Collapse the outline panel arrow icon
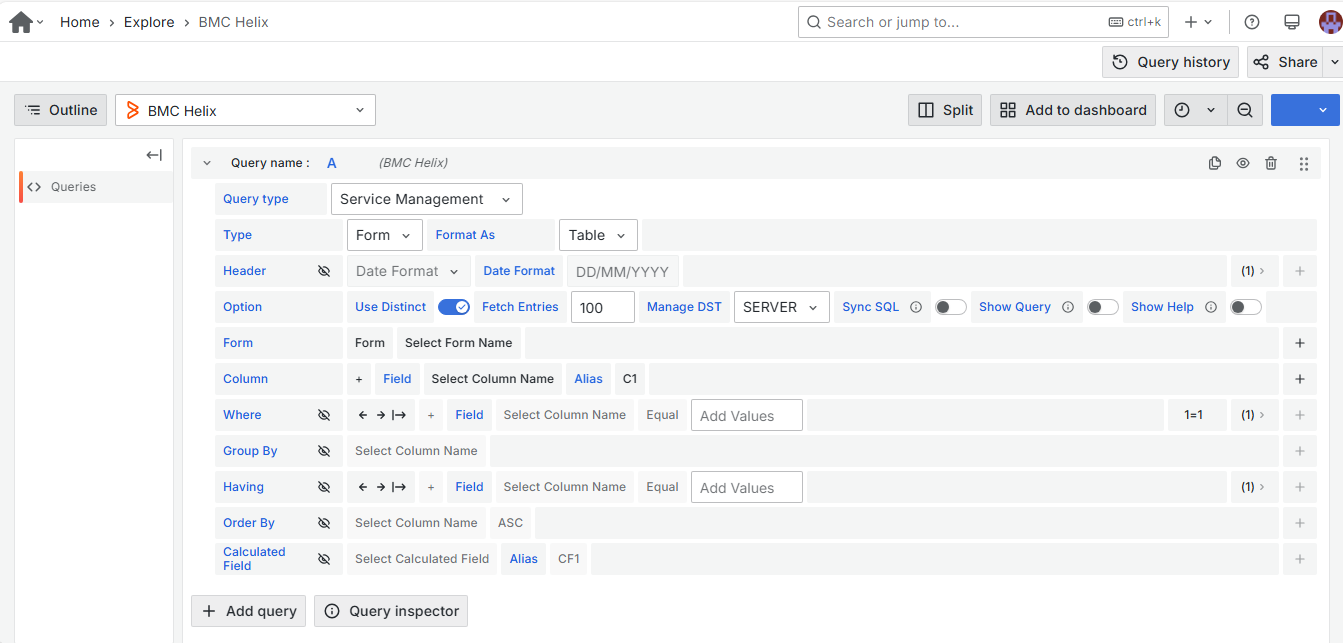Image resolution: width=1343 pixels, height=643 pixels. pos(154,155)
